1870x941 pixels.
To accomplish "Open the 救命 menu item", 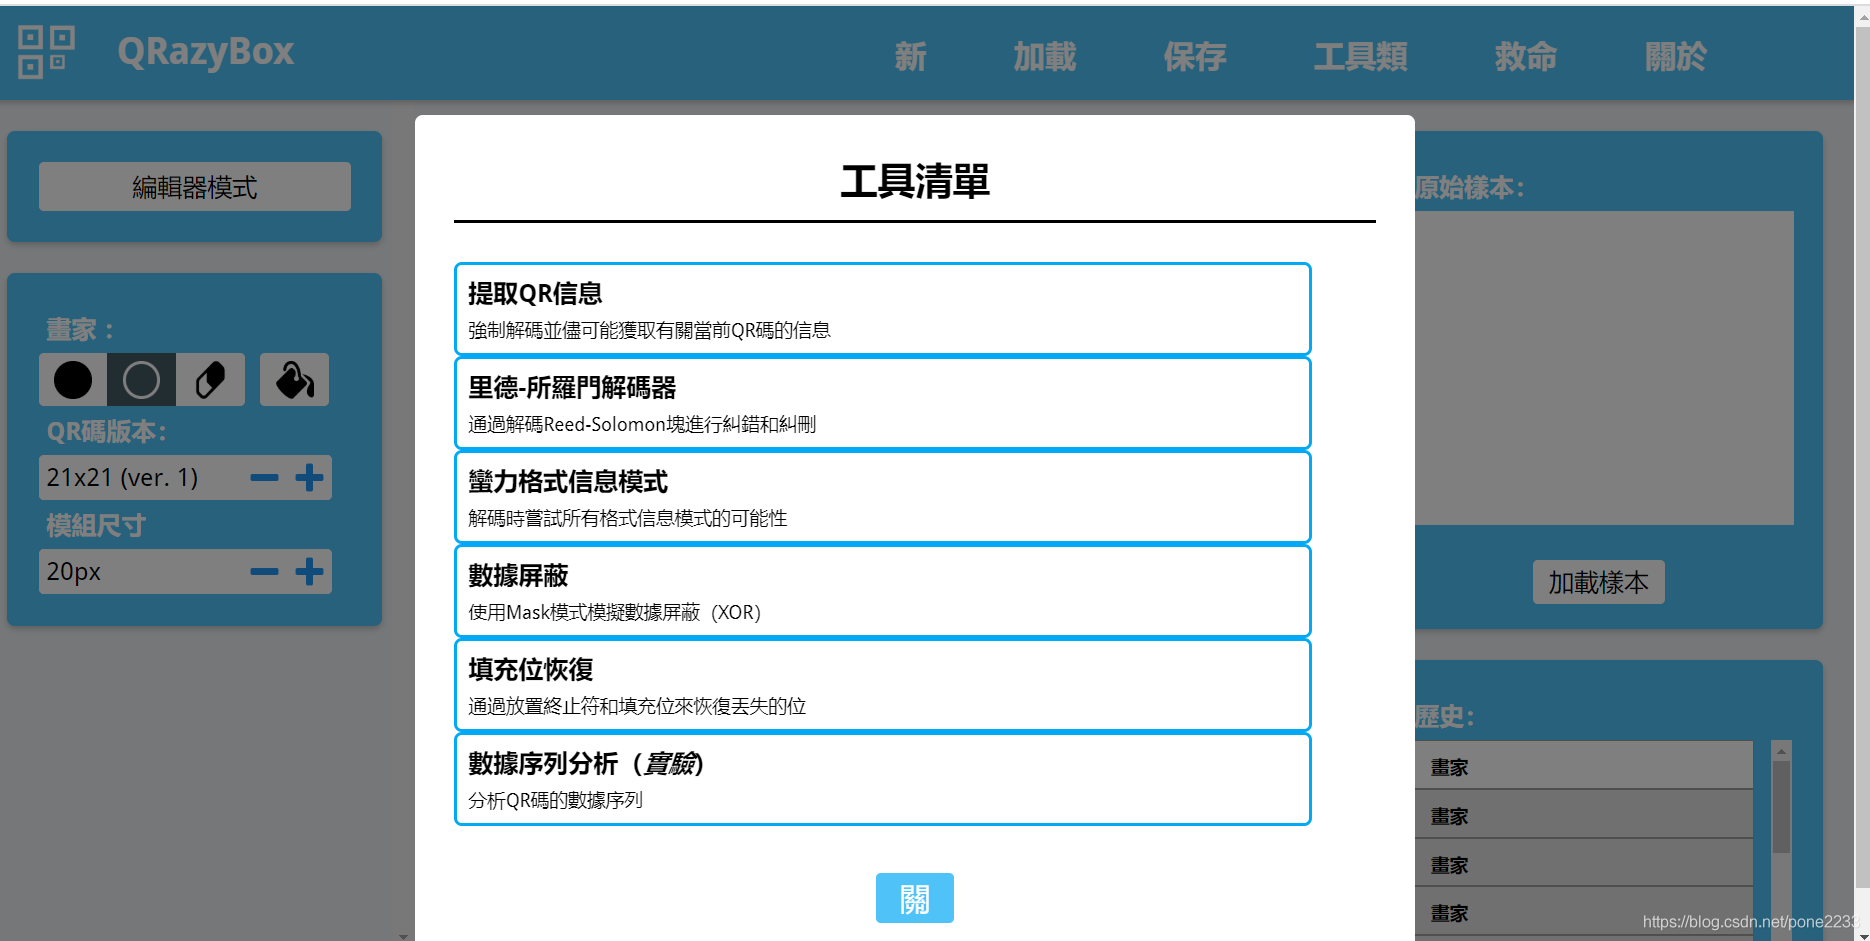I will (x=1525, y=57).
